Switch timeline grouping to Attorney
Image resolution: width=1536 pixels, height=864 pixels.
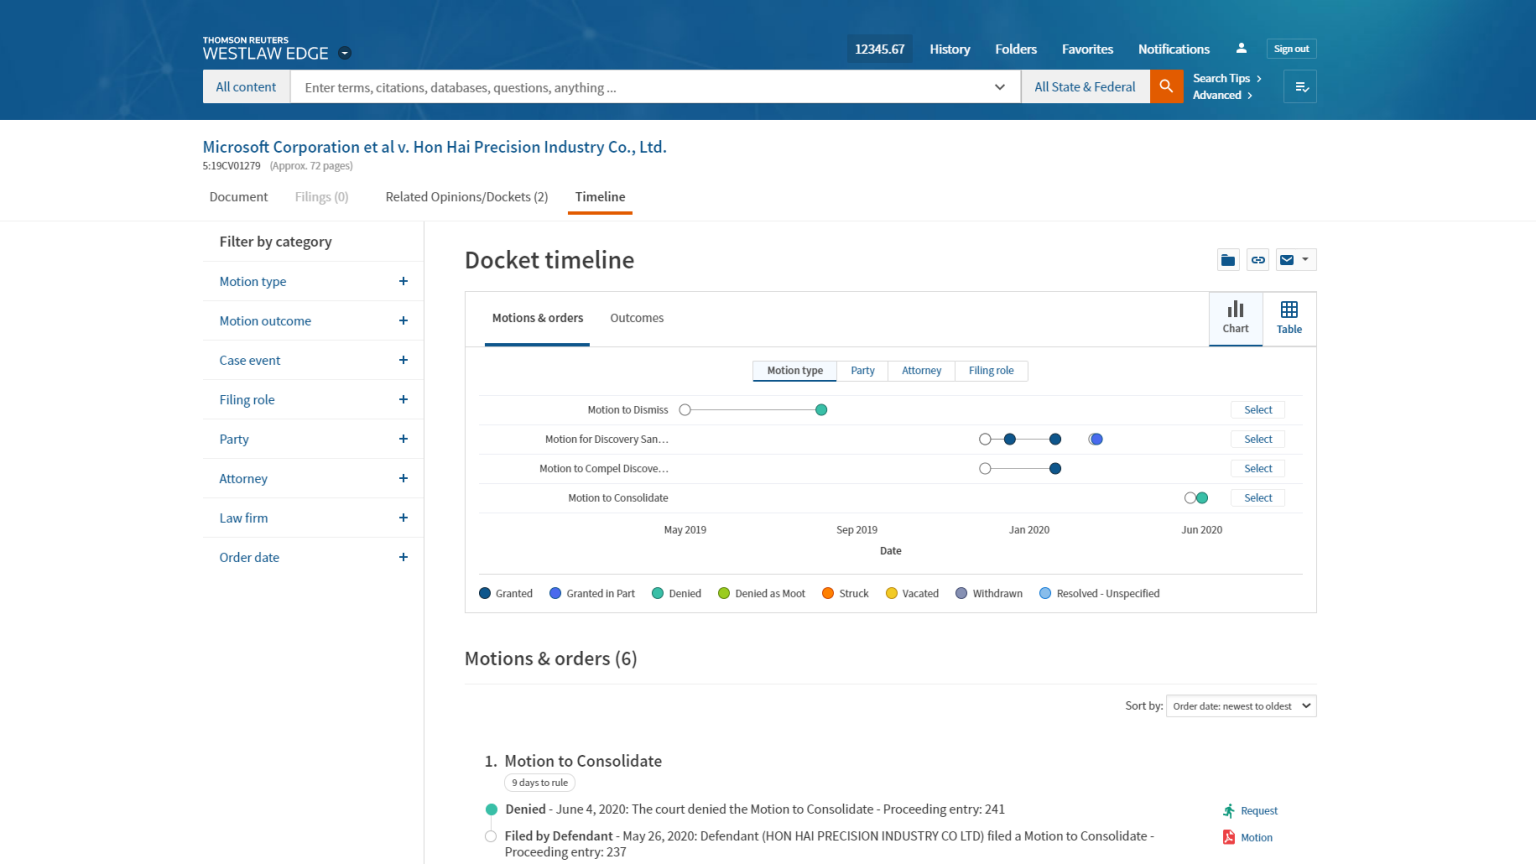pos(920,370)
